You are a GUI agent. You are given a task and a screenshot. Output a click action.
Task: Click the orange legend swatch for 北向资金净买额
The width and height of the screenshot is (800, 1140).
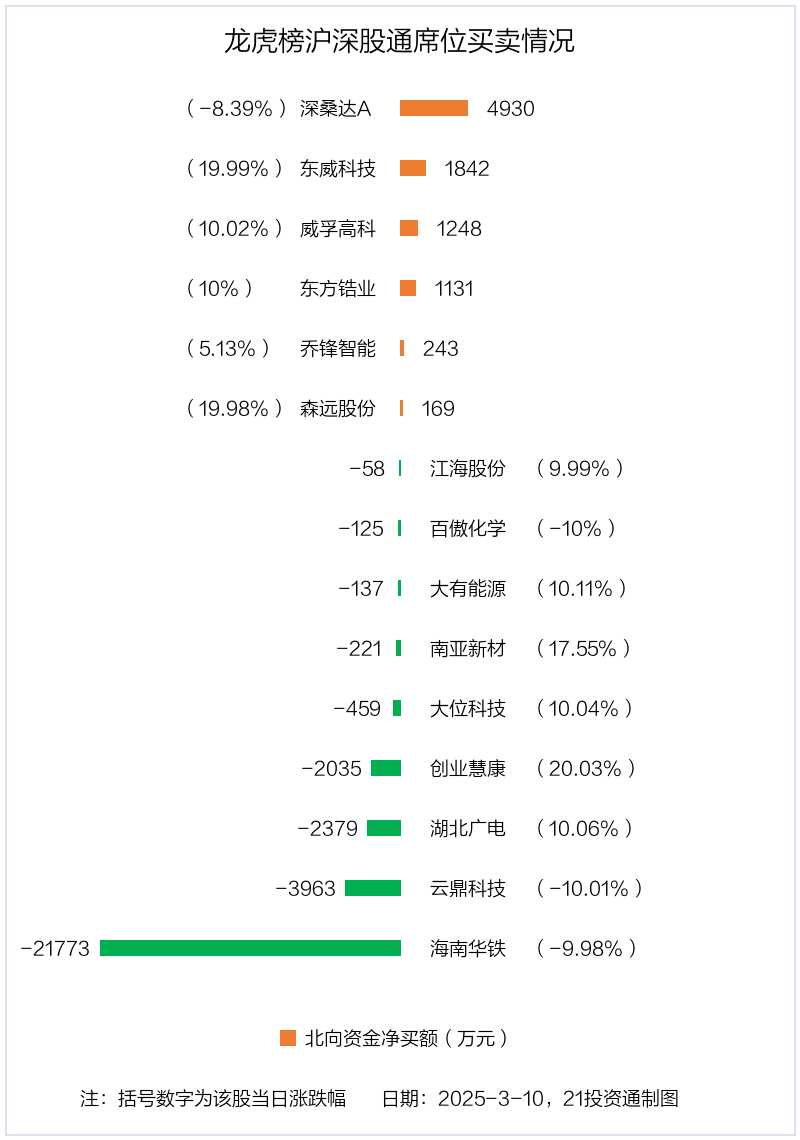288,1038
